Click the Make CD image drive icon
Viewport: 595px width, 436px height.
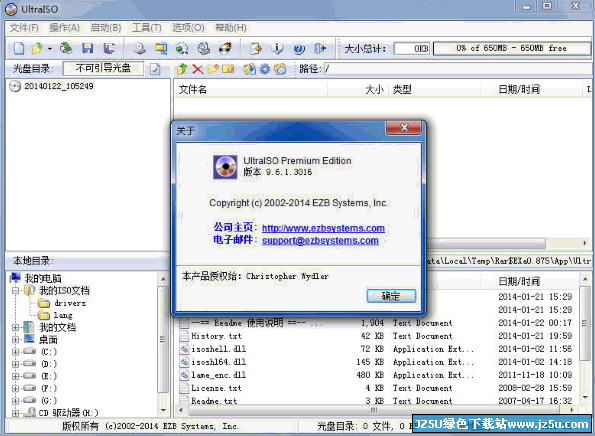[x=140, y=49]
